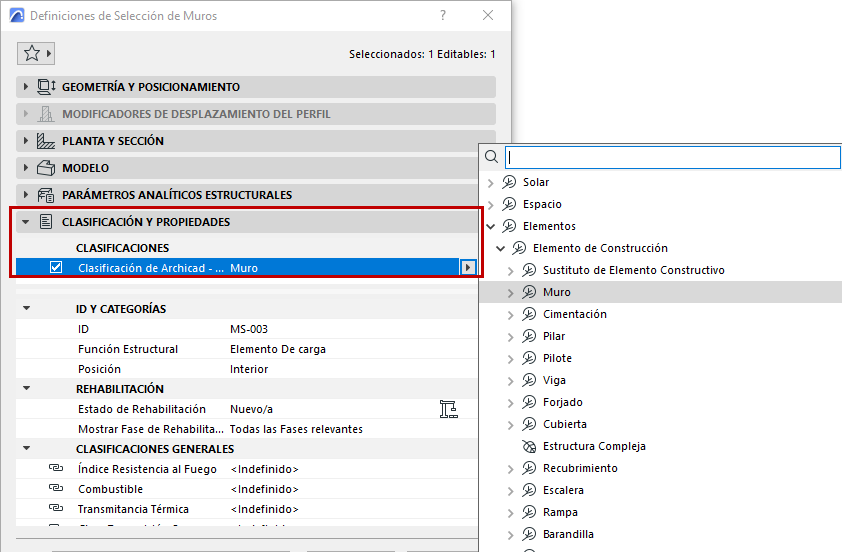This screenshot has height=552, width=842.
Task: Expand the Muro tree node
Action: (510, 293)
